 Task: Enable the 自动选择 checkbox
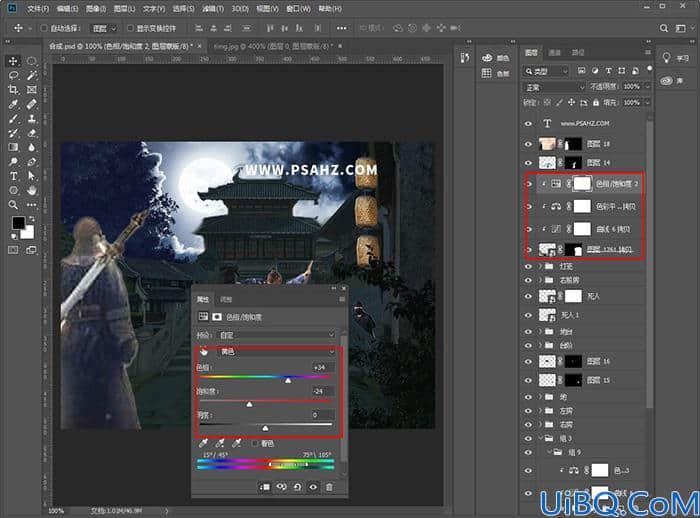coord(44,28)
